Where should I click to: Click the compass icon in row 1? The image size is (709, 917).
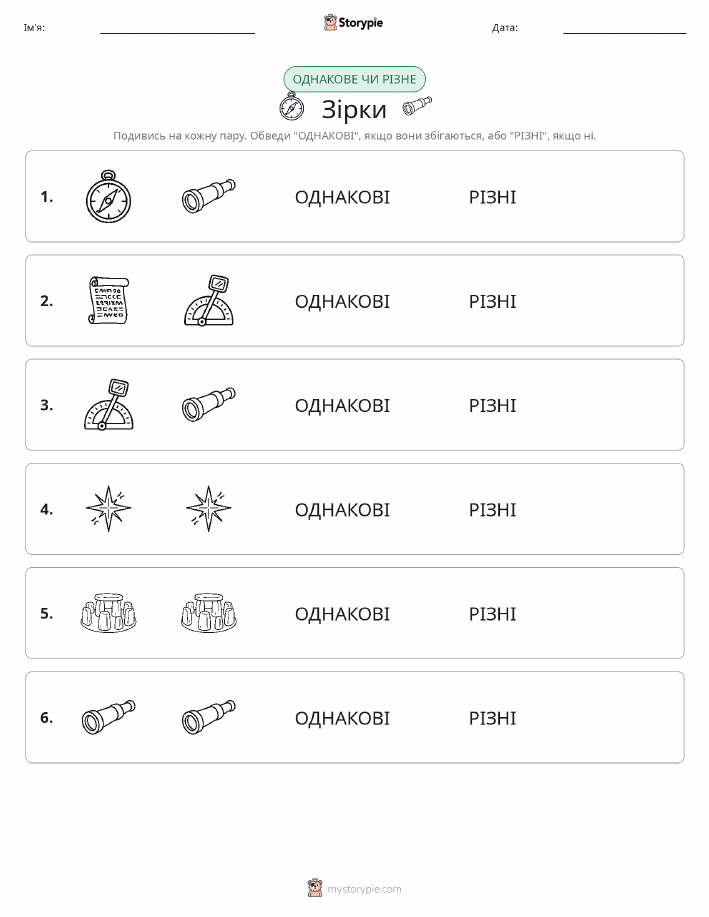click(108, 196)
